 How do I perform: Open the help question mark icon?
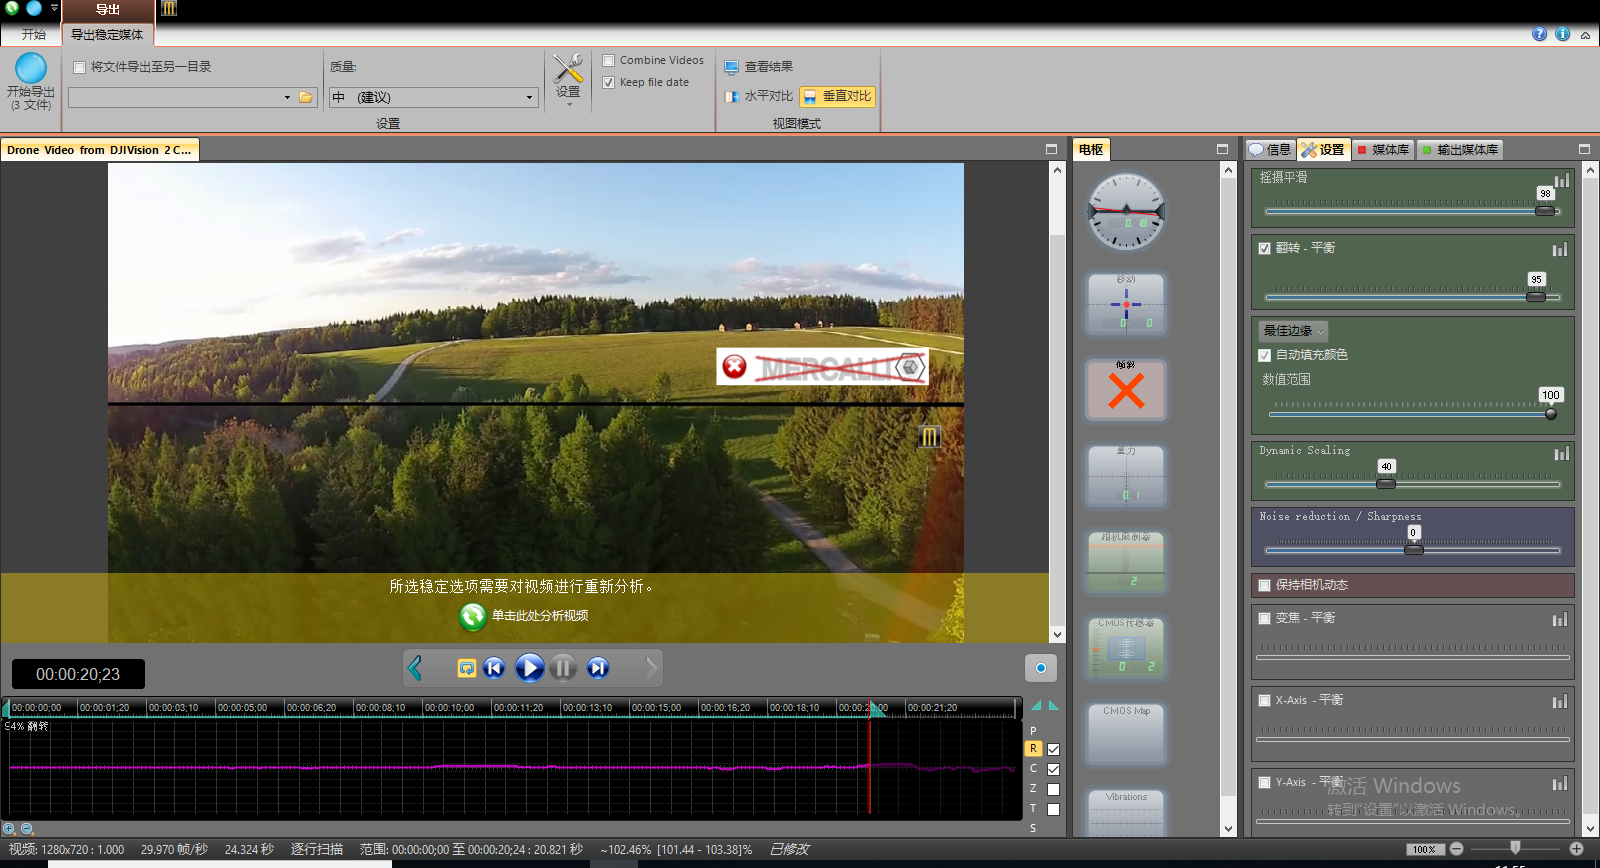(1539, 34)
